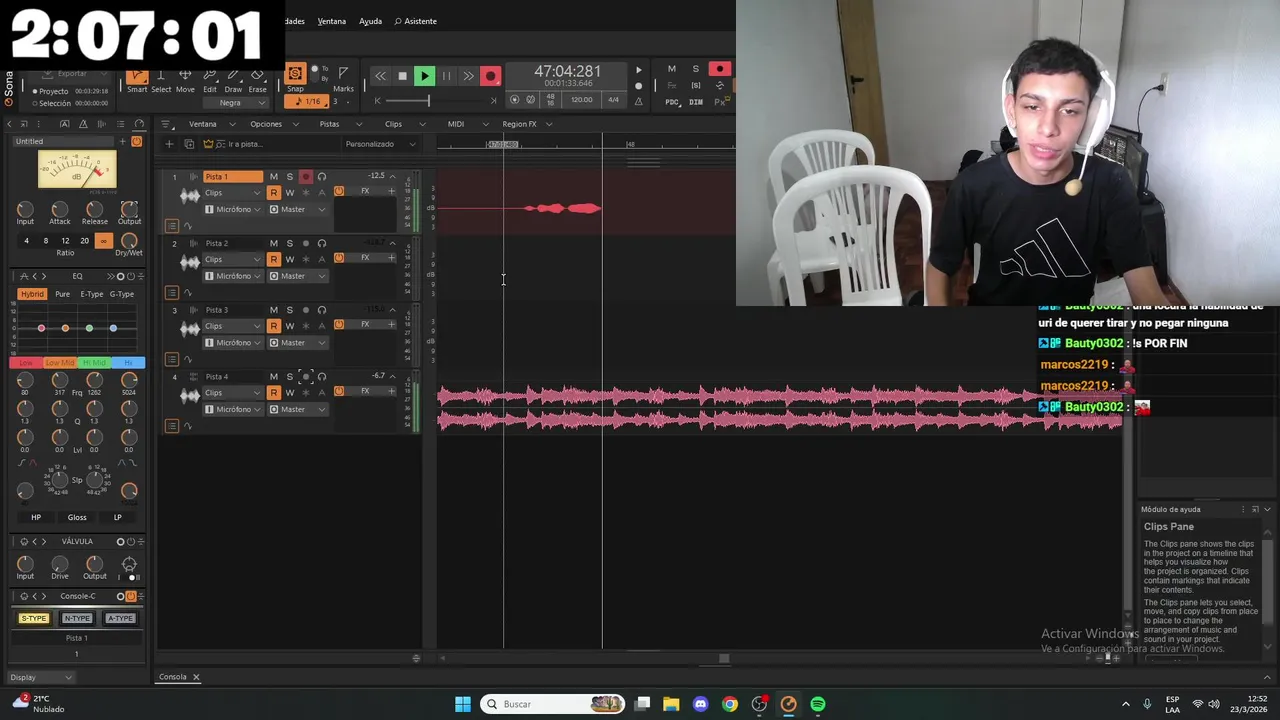This screenshot has height=720, width=1280.
Task: Click the VÁLVULA Drive knob
Action: [60, 564]
